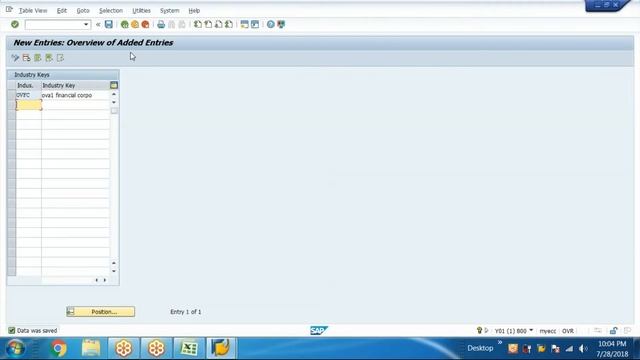The width and height of the screenshot is (640, 360).
Task: Click the Select Block icon in the application toolbar
Action: 49,58
